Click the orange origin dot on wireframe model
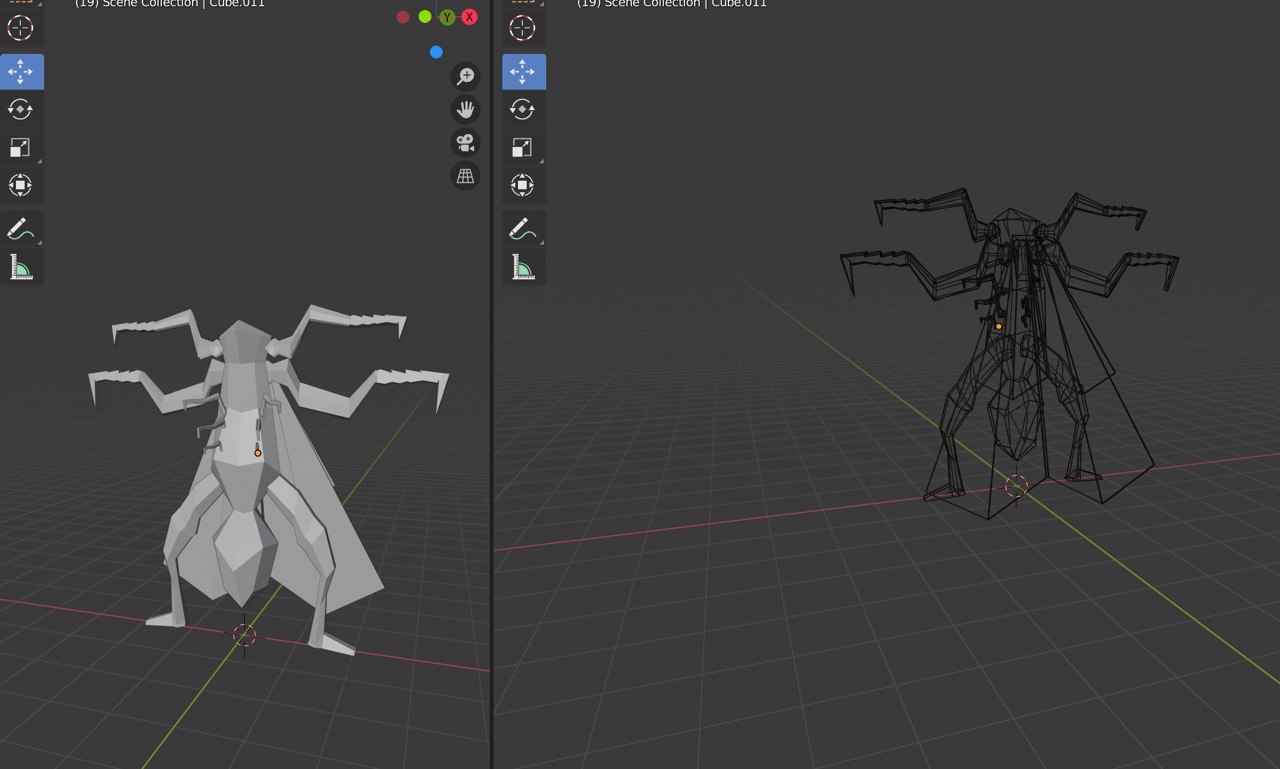1280x769 pixels. click(x=998, y=326)
